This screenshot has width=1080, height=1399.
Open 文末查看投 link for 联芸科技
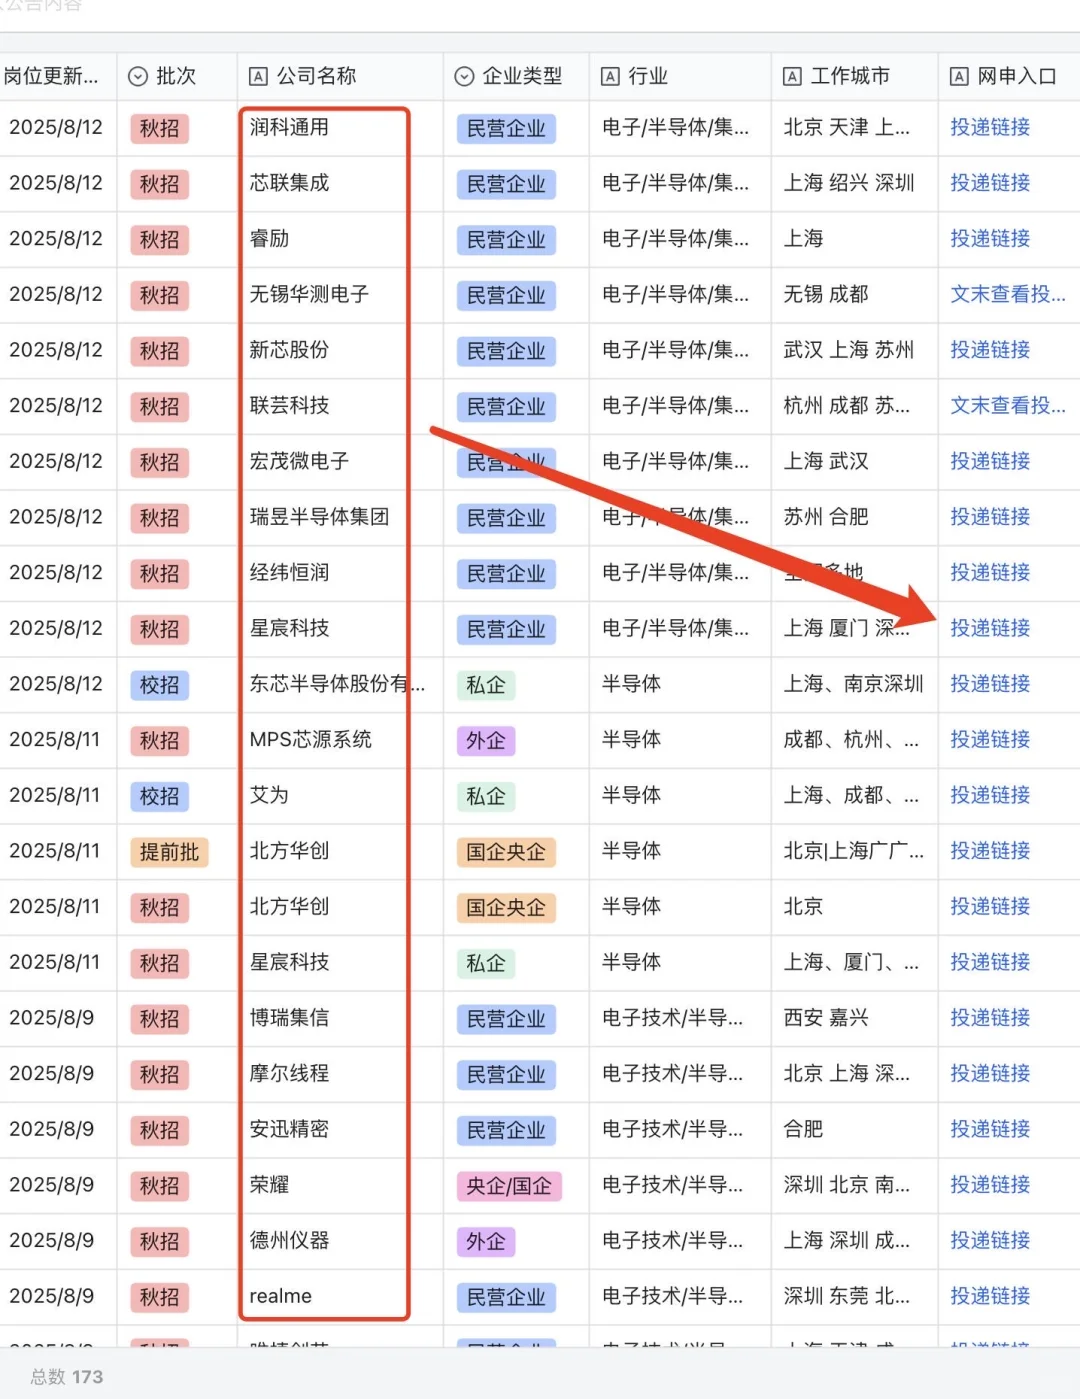click(1008, 405)
